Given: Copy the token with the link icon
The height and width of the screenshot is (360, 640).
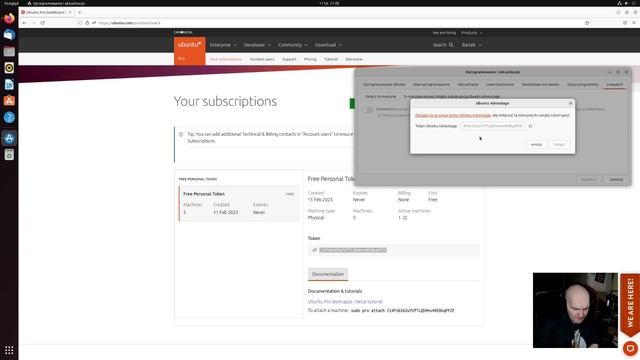Looking at the screenshot, I should coord(314,250).
